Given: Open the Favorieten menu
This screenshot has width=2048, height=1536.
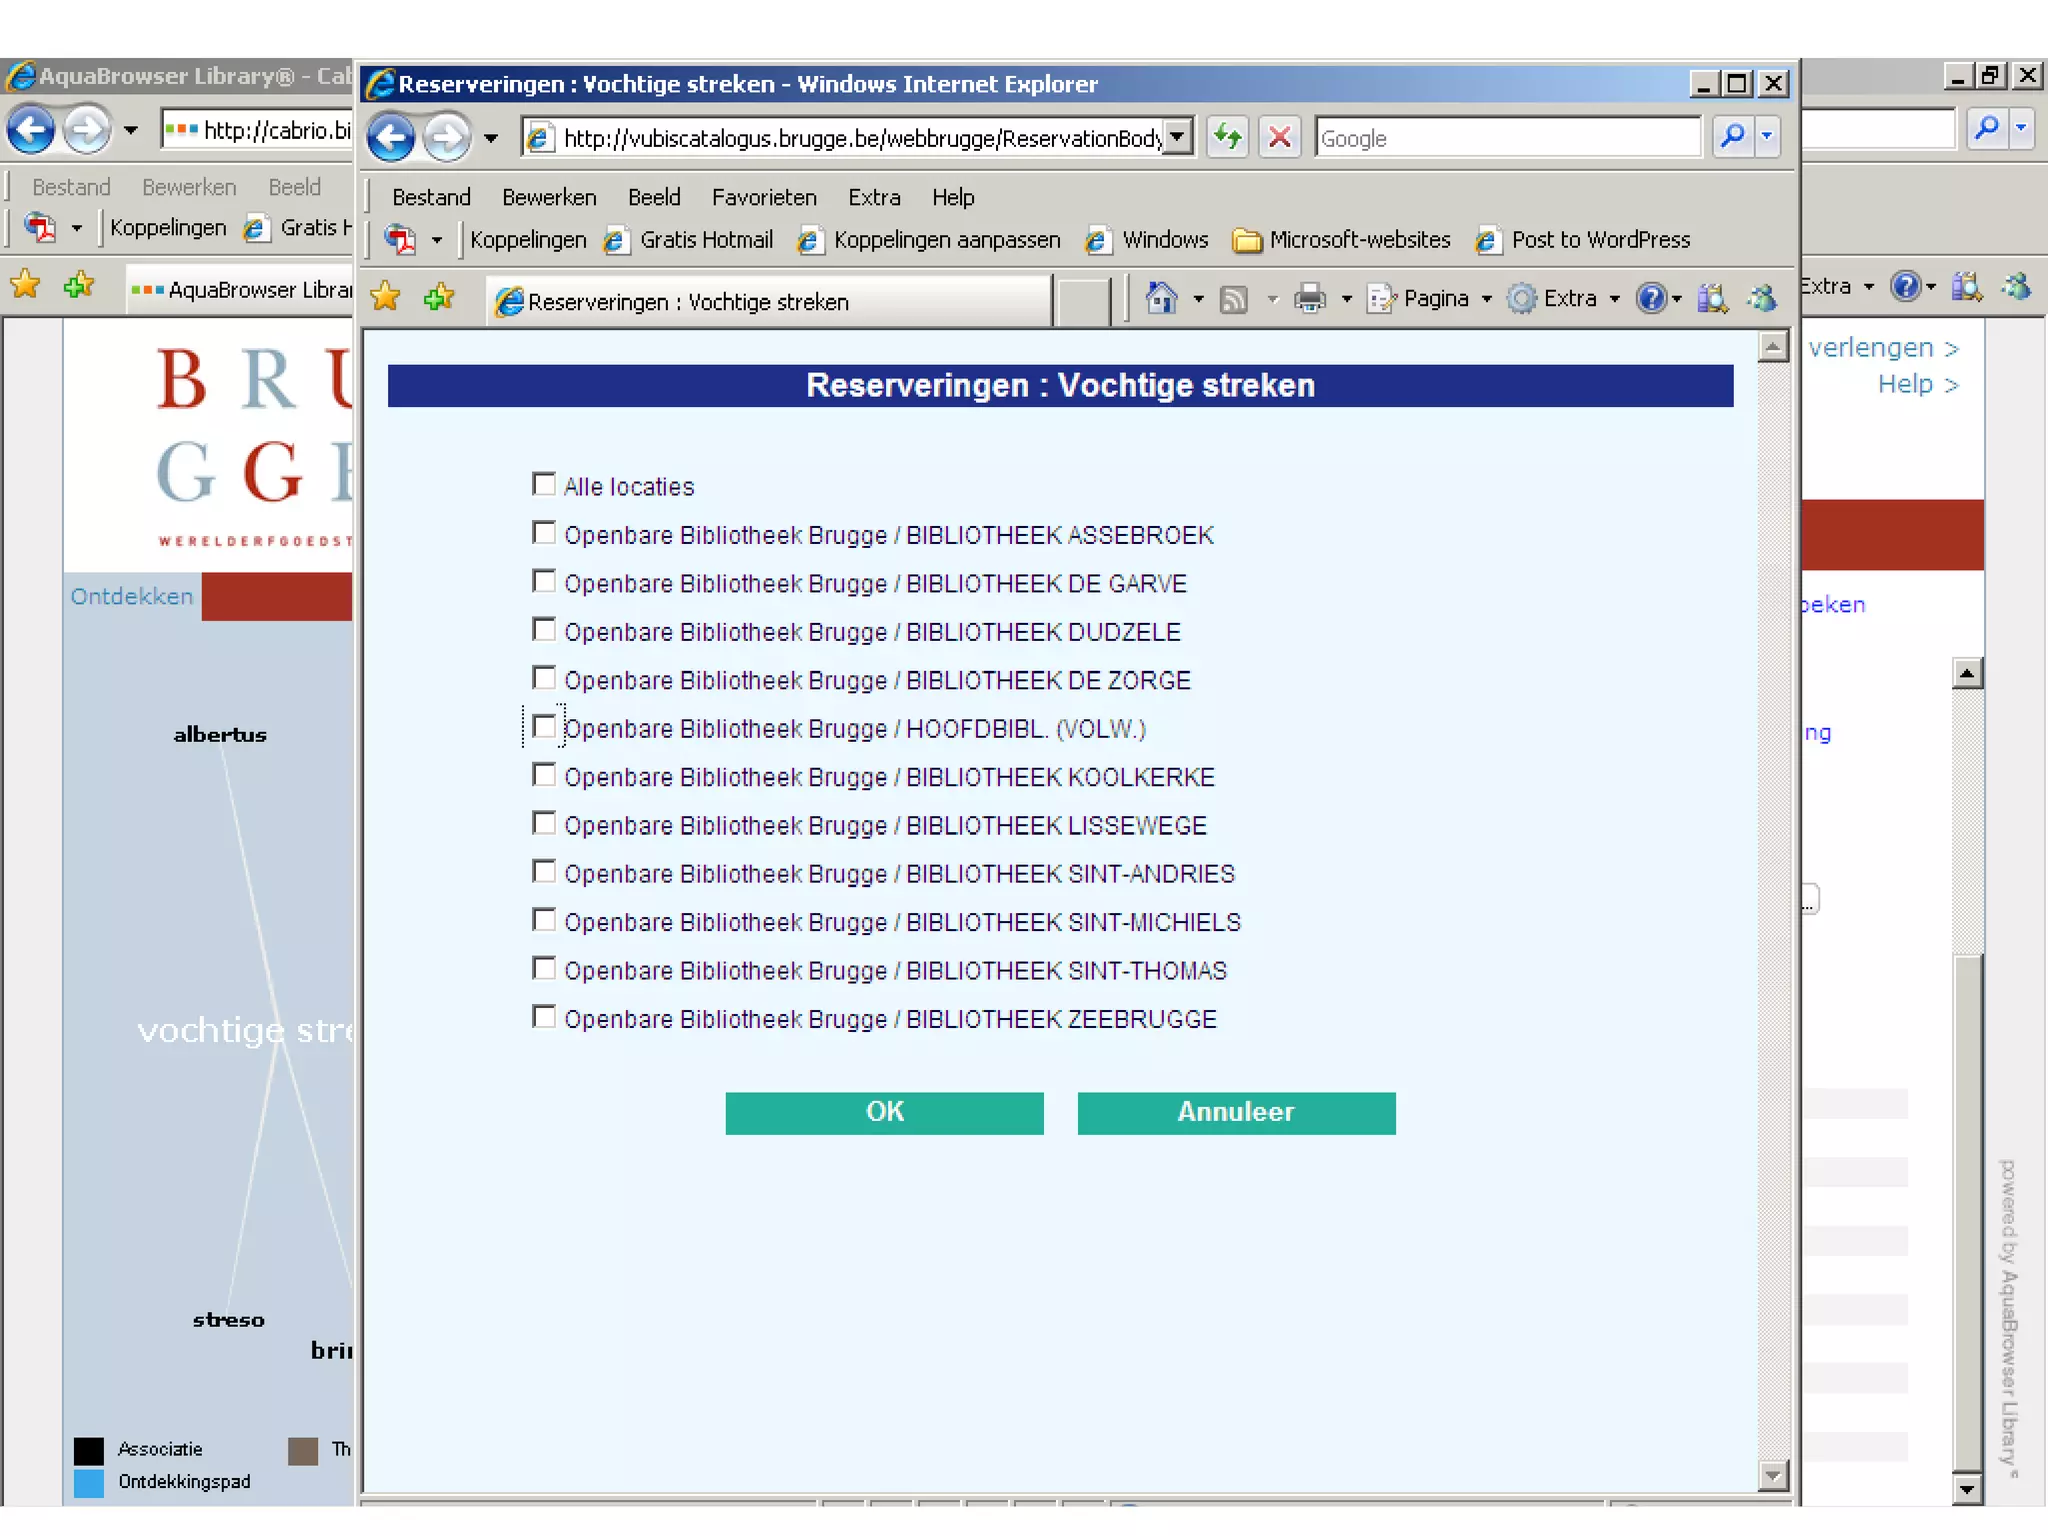Looking at the screenshot, I should pos(763,197).
